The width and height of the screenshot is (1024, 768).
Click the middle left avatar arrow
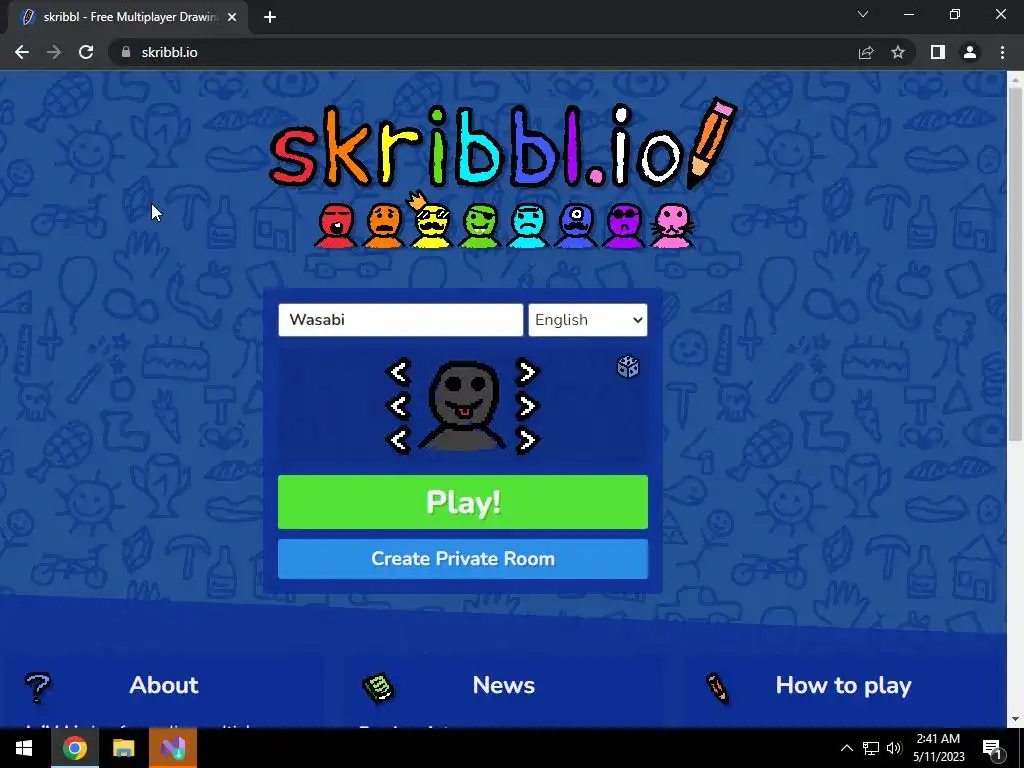click(399, 406)
